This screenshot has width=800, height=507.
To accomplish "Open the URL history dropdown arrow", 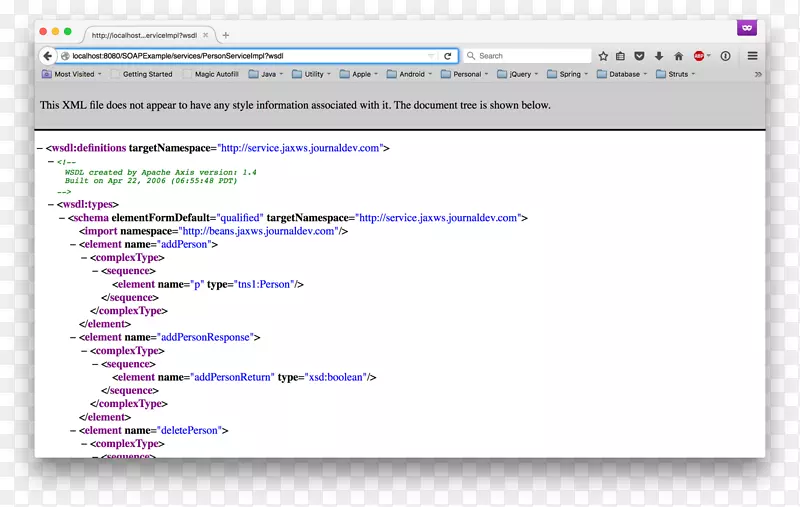I will click(x=431, y=56).
